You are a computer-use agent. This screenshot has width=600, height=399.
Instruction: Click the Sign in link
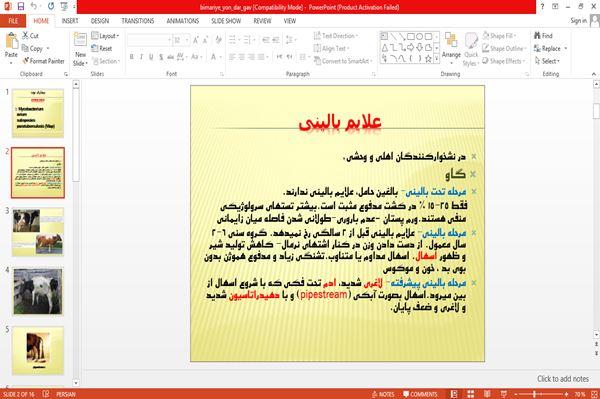point(578,21)
